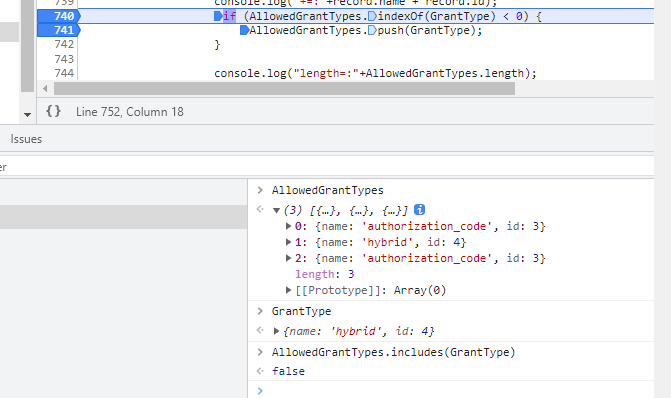Click the horizontal scrollbar thumb in editor
671x398 pixels.
[284, 89]
